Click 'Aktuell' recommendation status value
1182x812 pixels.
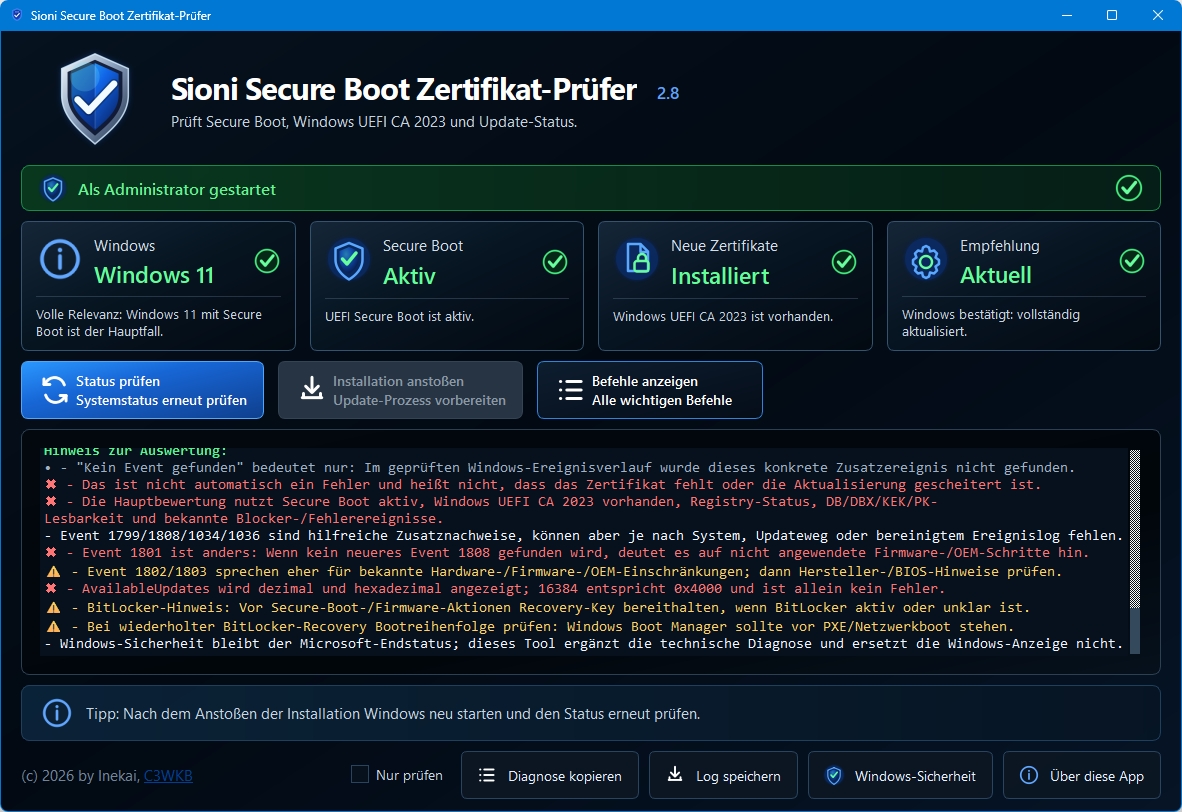(996, 275)
